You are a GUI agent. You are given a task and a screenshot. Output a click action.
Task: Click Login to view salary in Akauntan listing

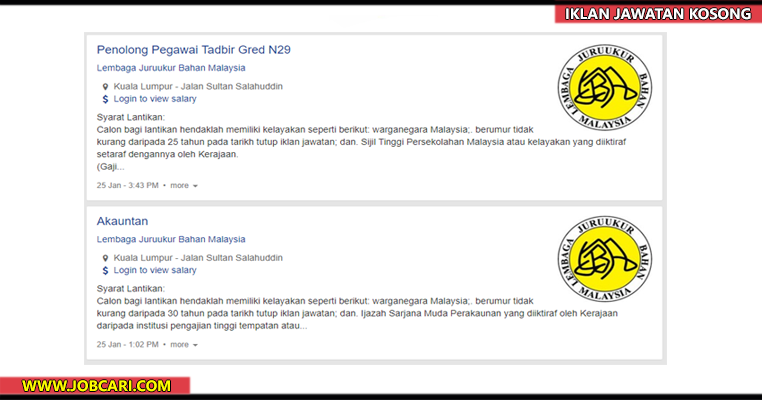pyautogui.click(x=155, y=270)
